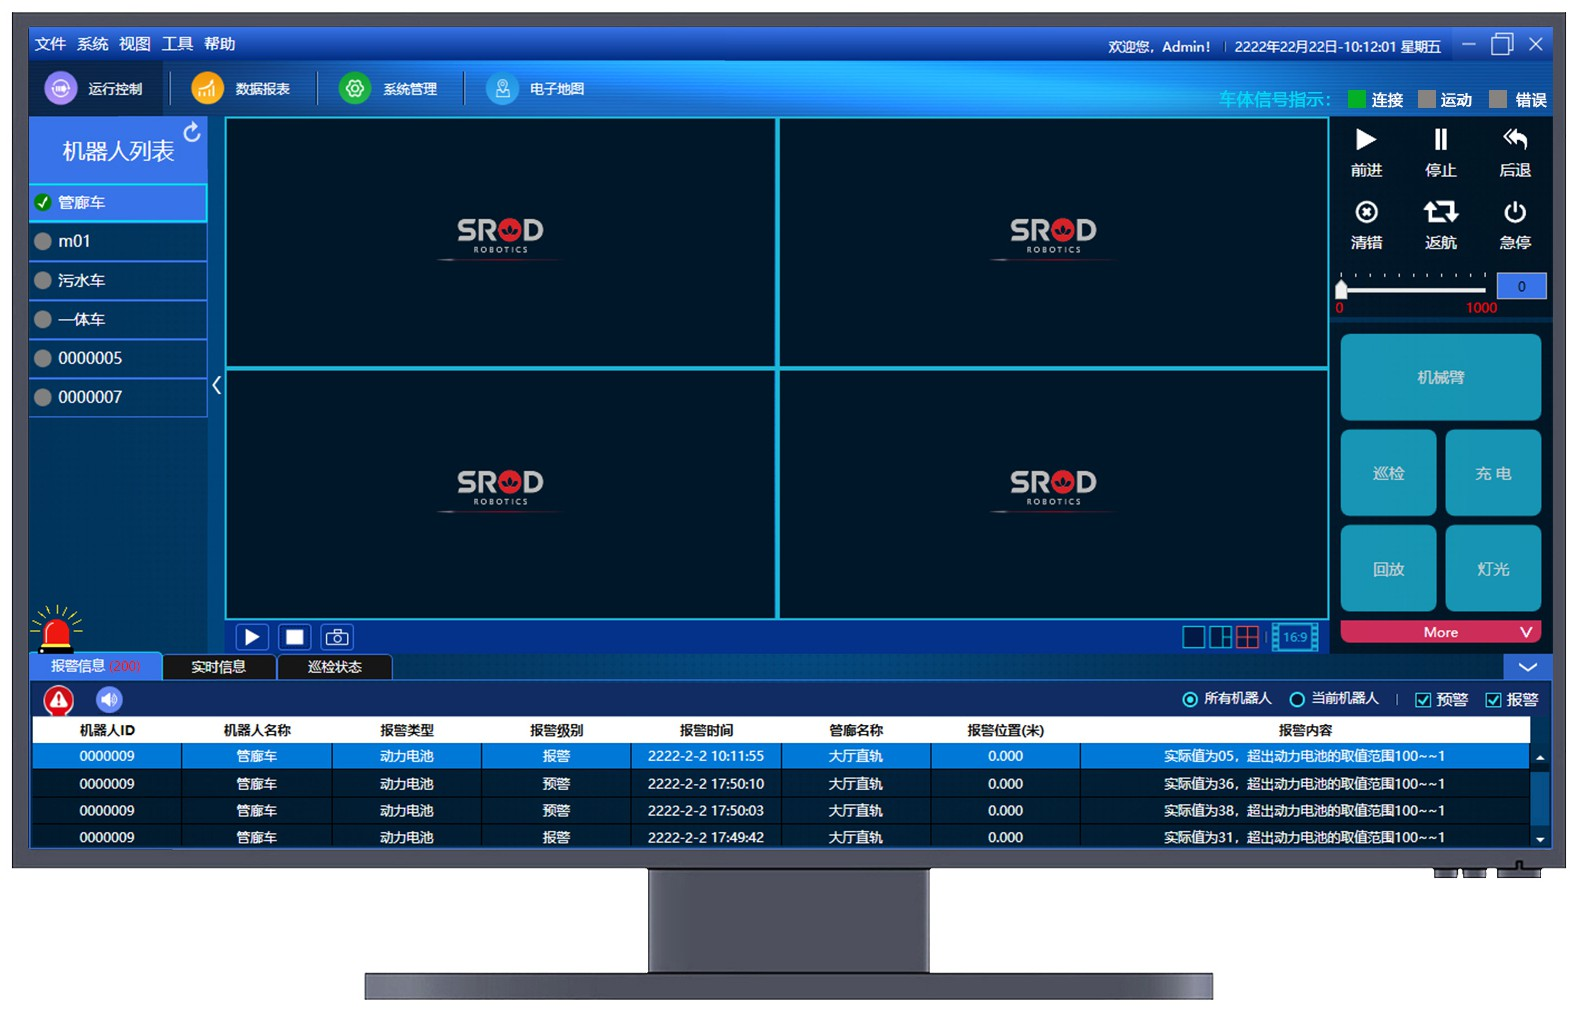The width and height of the screenshot is (1577, 1011).
Task: Click the 巡检 button
Action: point(1388,473)
